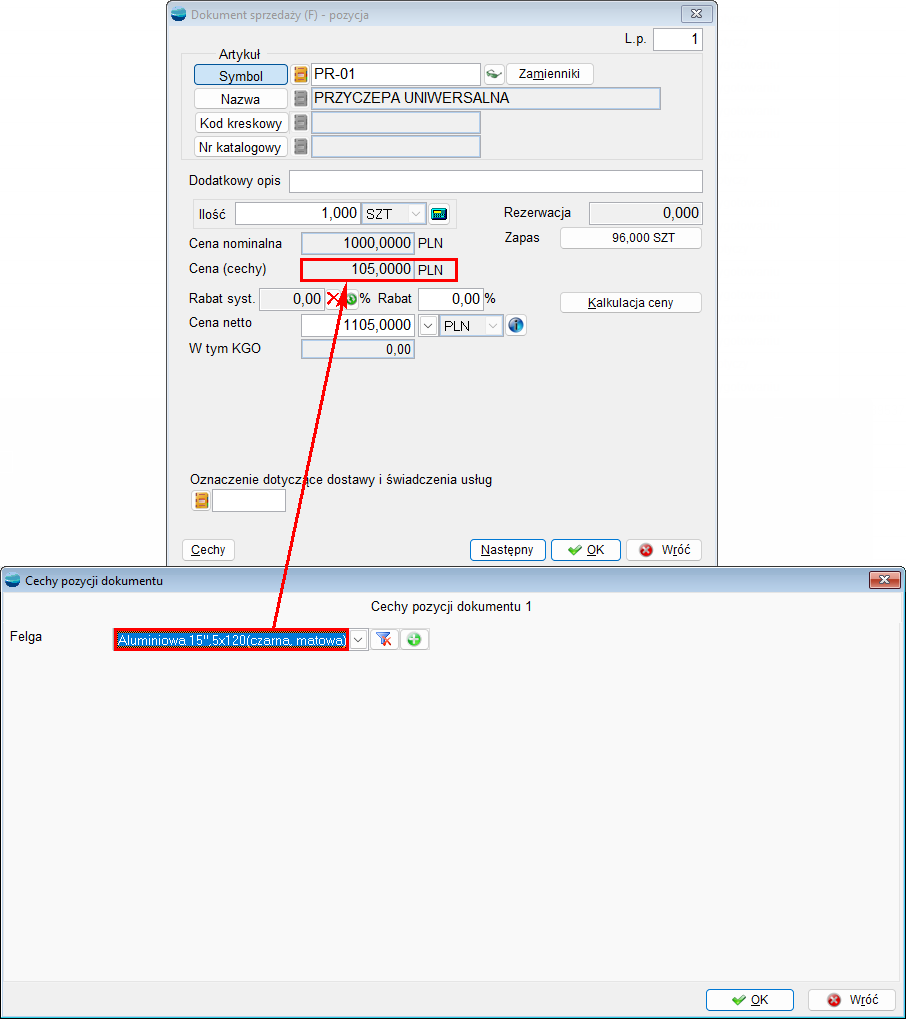The width and height of the screenshot is (906, 1019).
Task: Expand the Felga dropdown list
Action: click(358, 640)
